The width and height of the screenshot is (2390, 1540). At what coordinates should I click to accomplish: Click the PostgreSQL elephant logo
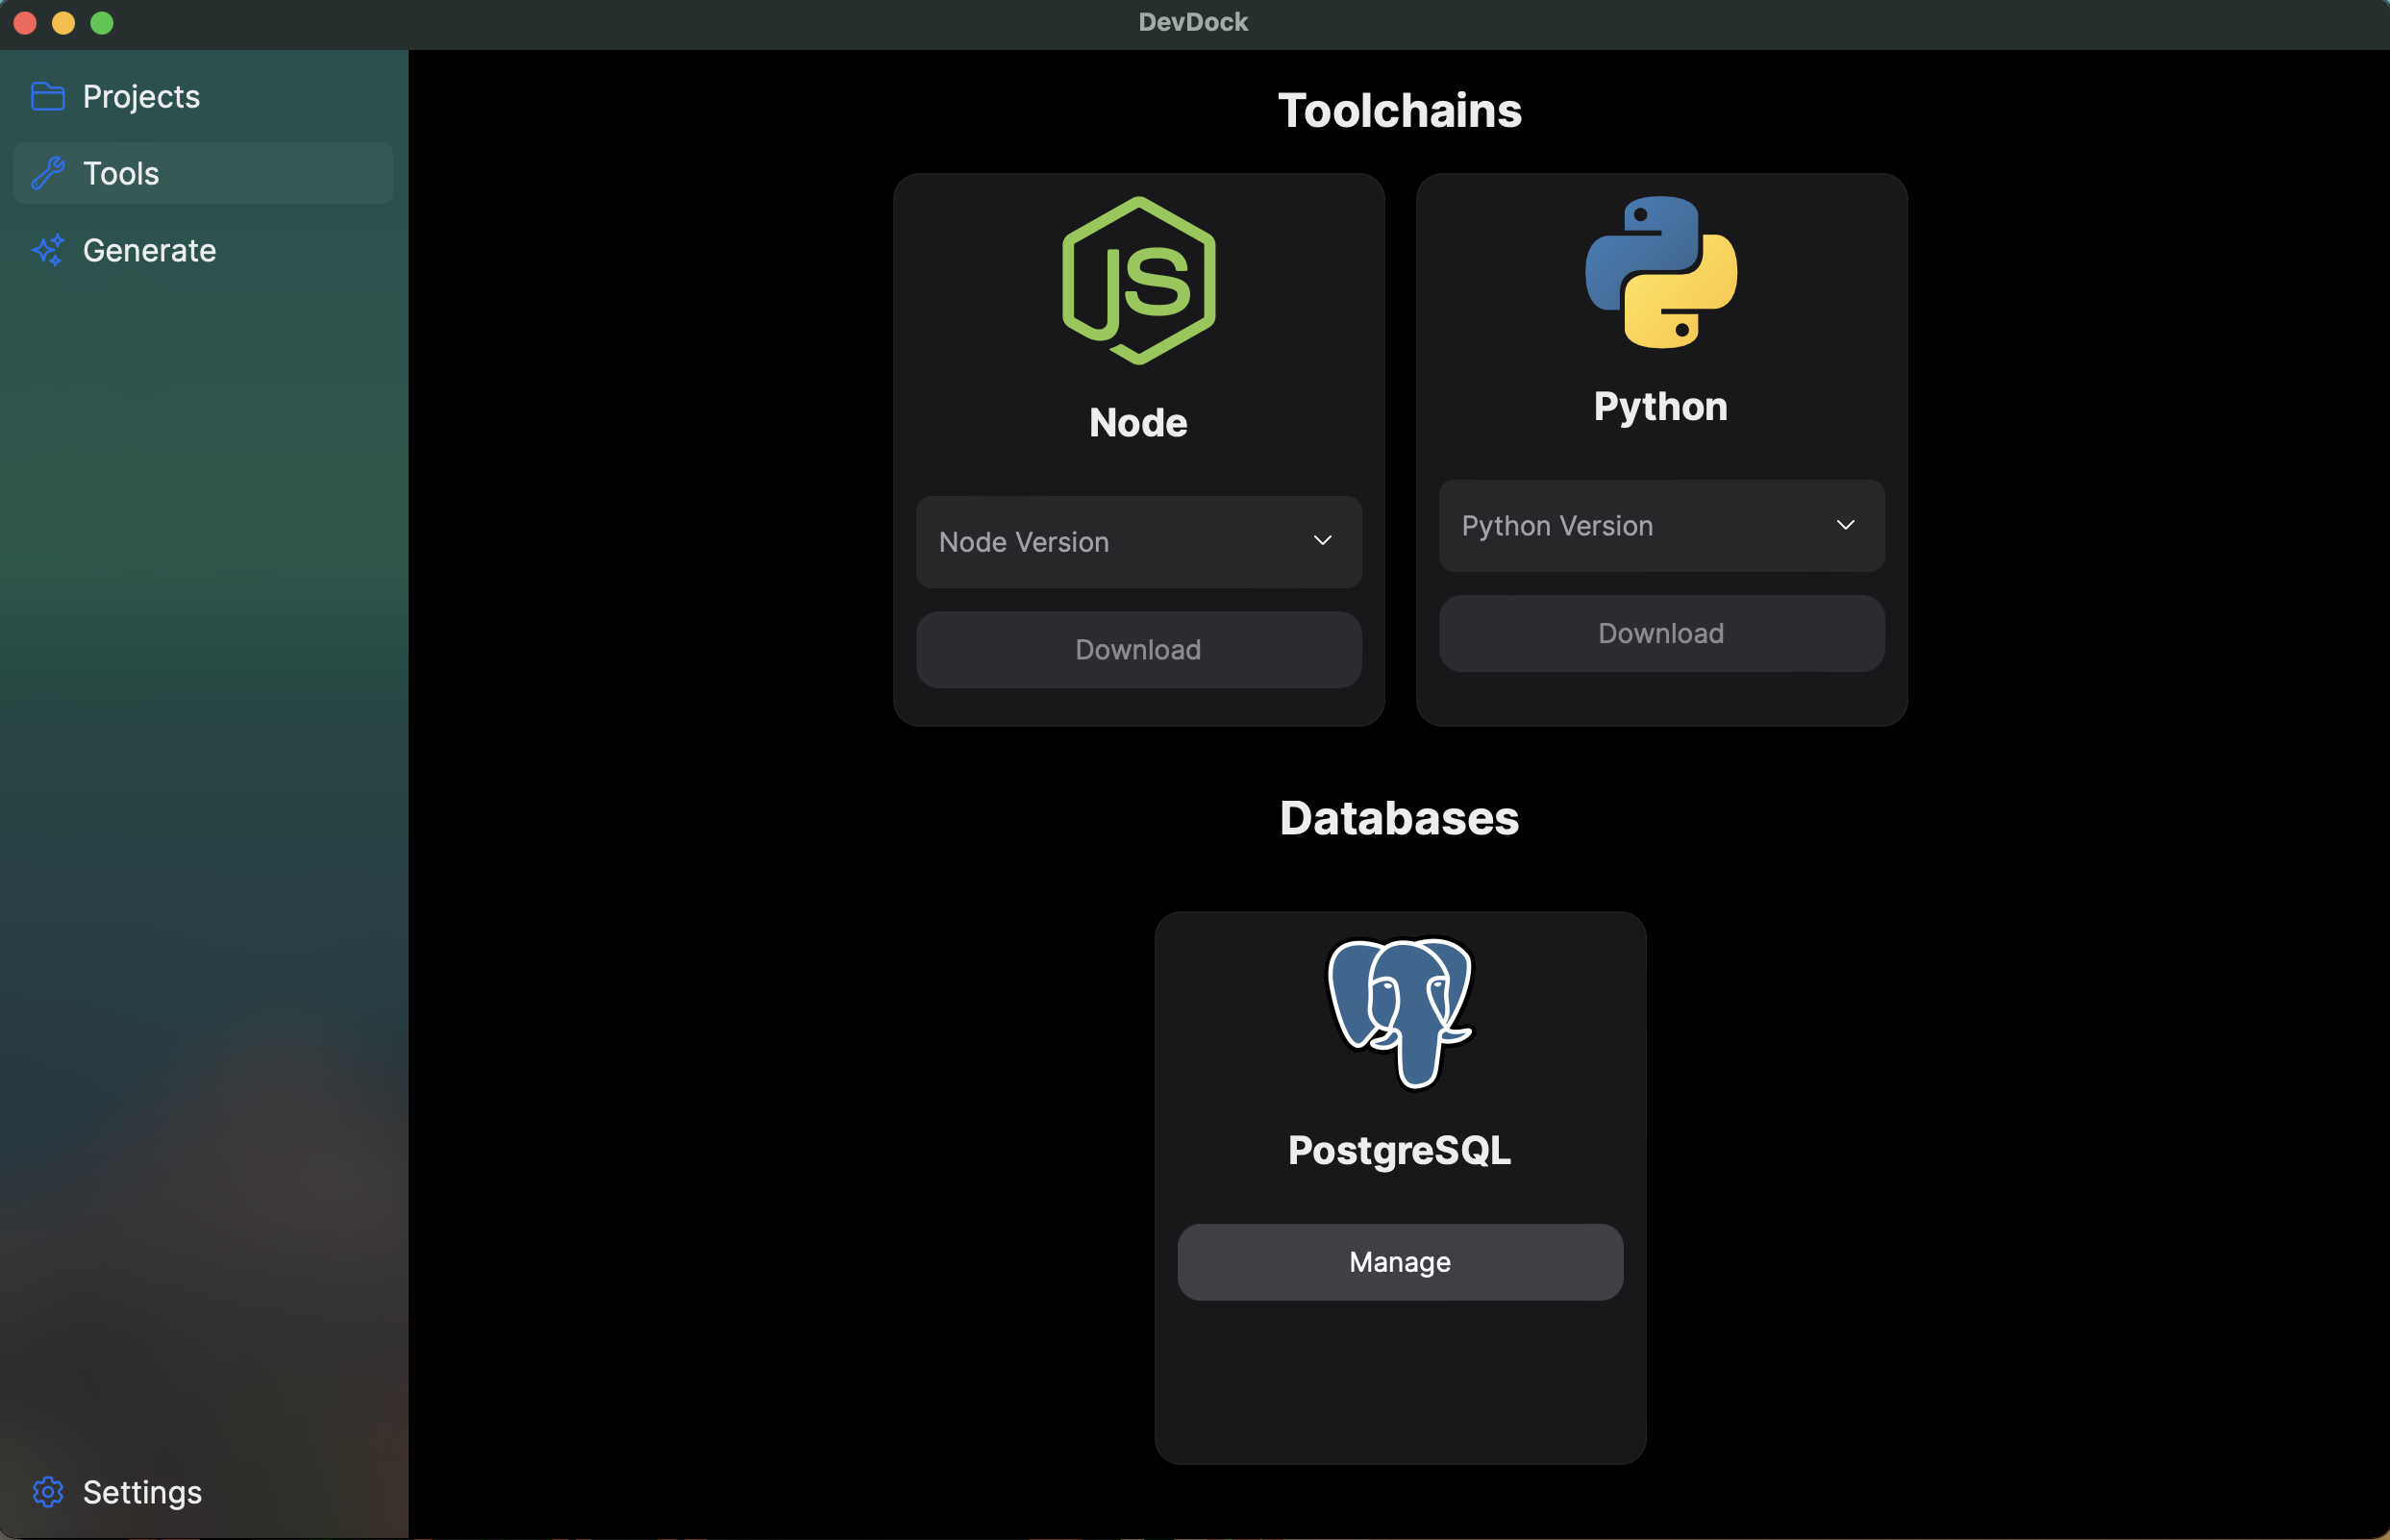point(1399,1012)
